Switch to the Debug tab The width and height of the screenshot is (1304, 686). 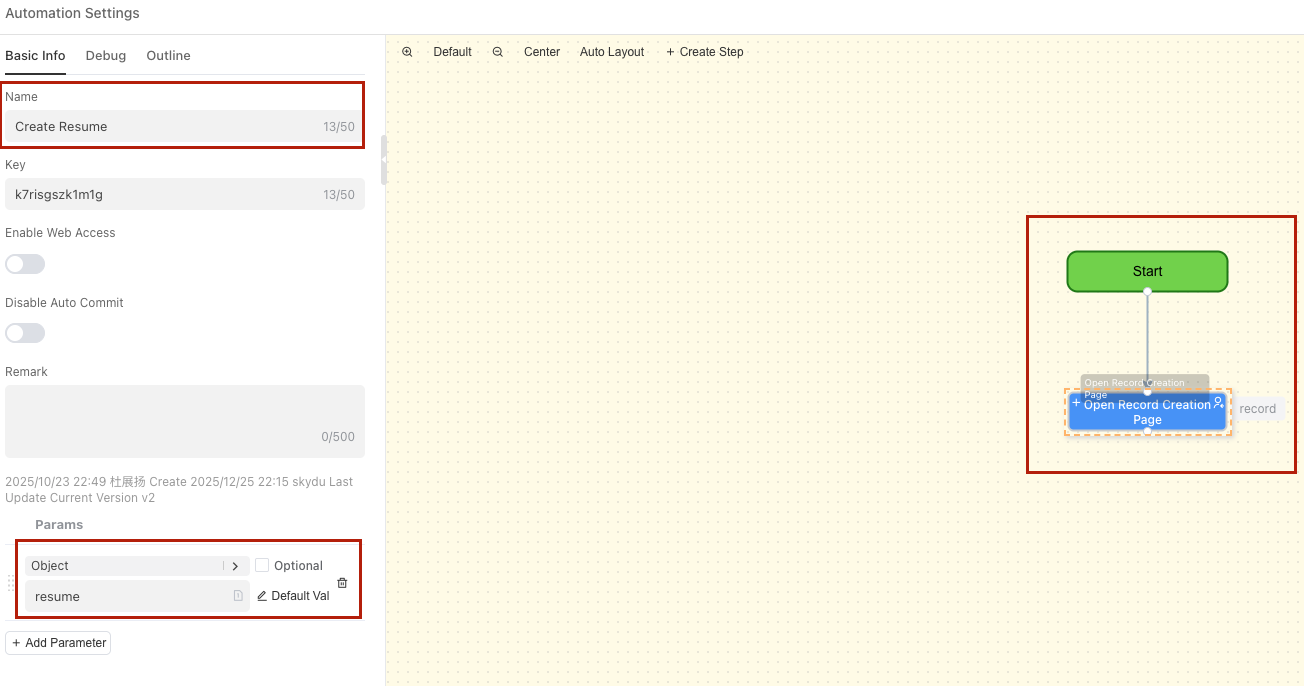(x=106, y=56)
